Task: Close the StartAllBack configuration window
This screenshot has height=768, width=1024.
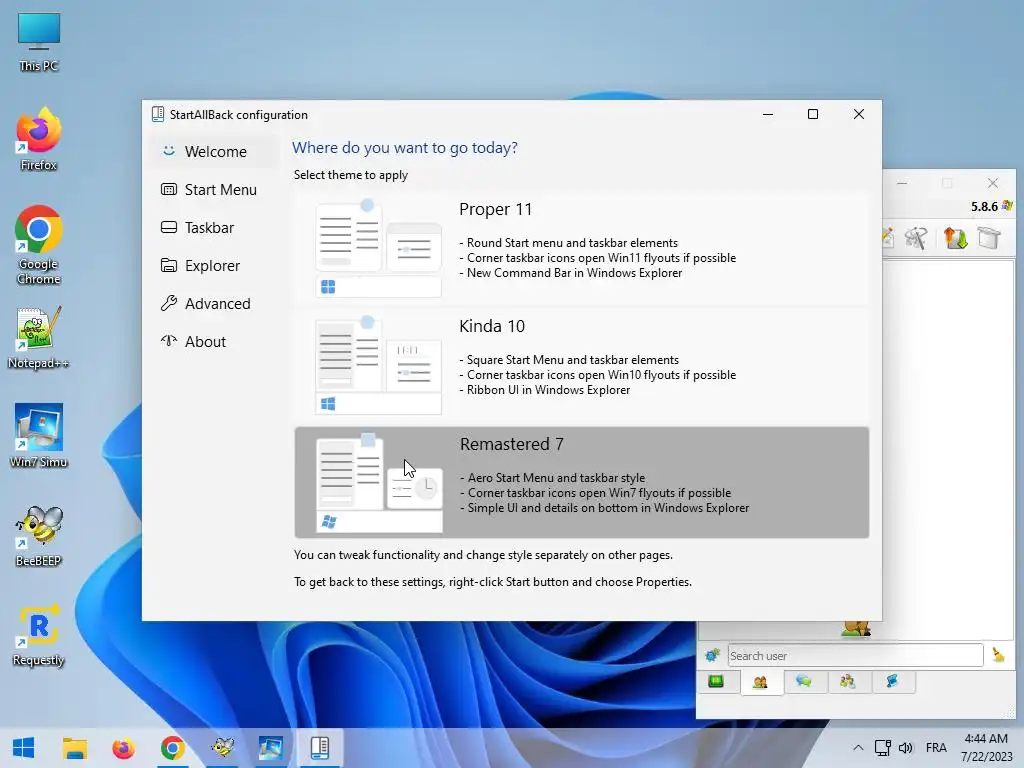Action: click(x=859, y=114)
